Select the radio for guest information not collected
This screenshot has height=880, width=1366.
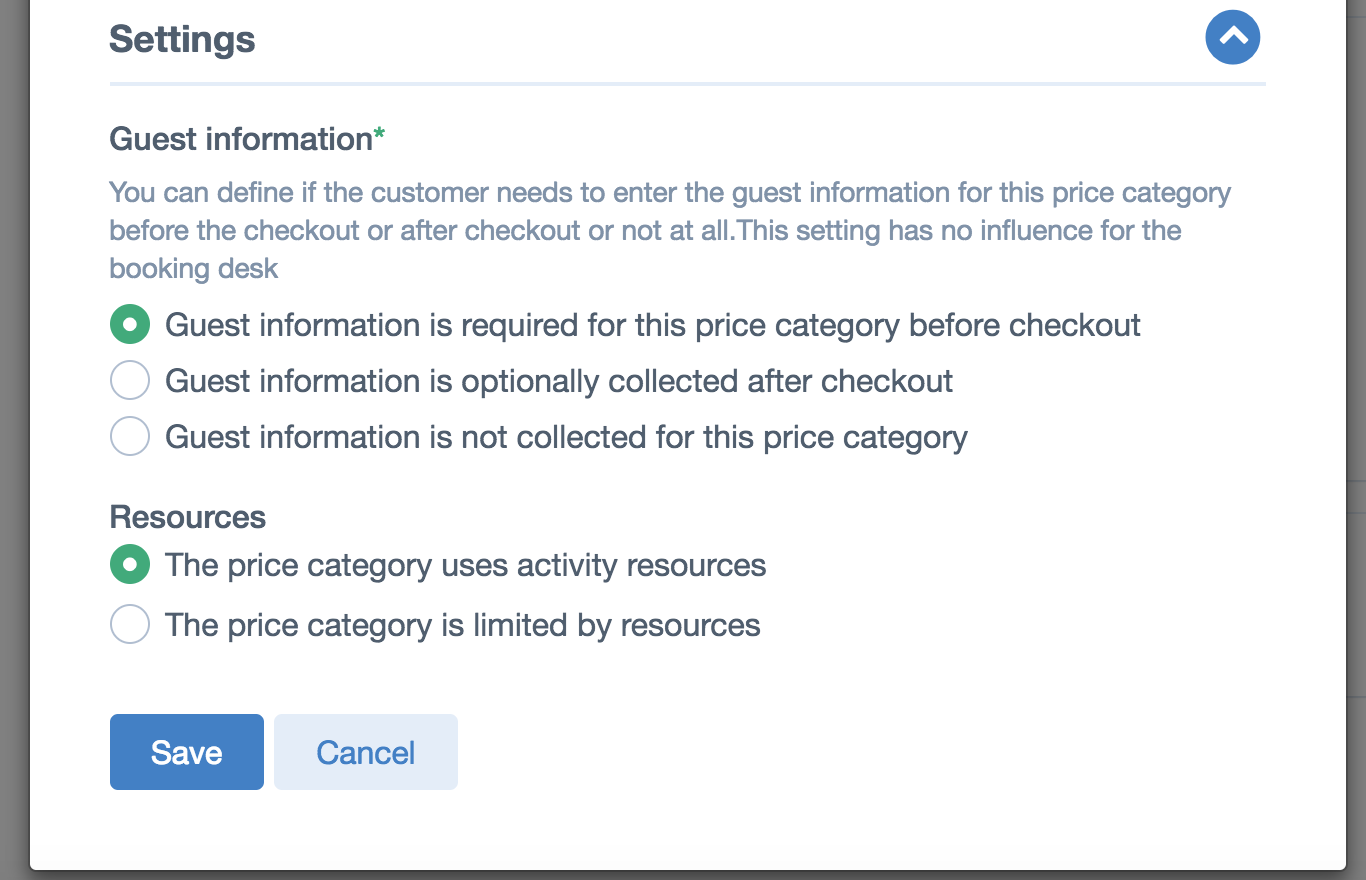click(x=130, y=437)
